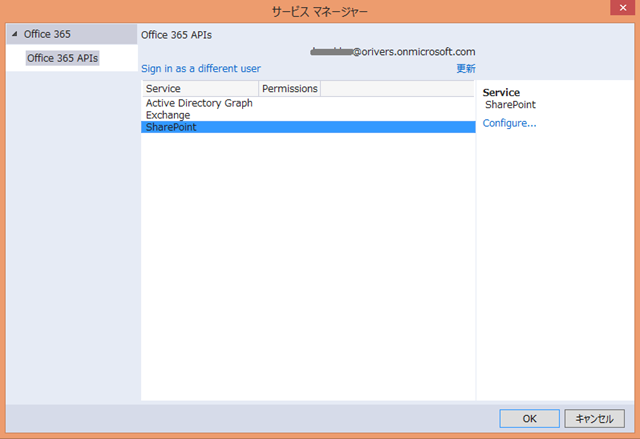
Task: Click the SharePoint name in details pane
Action: coord(510,104)
